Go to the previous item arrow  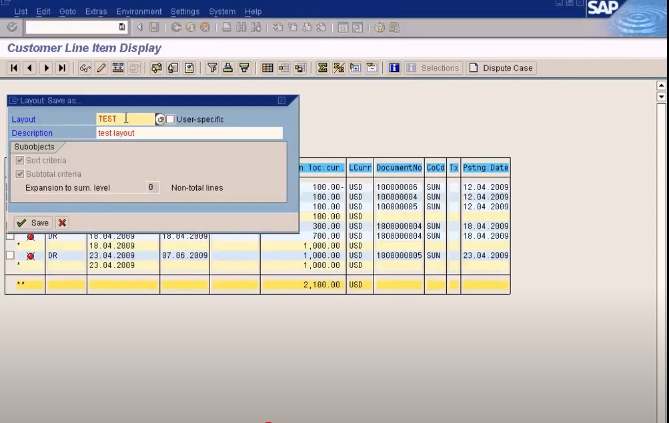(29, 68)
